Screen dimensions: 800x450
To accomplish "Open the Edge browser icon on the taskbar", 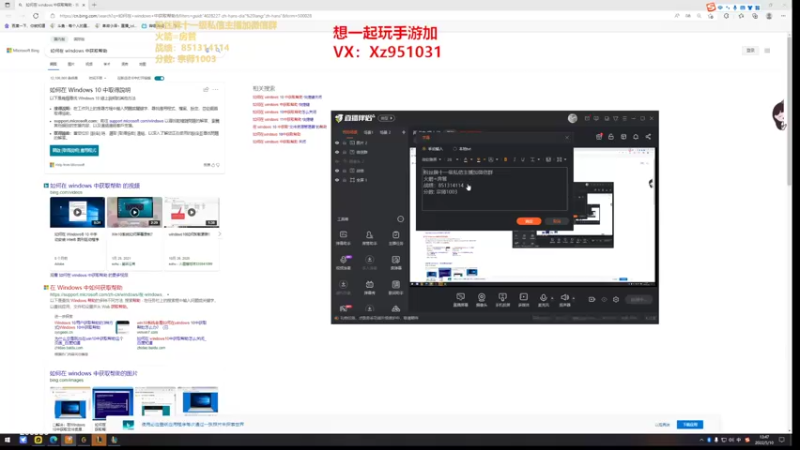I will (x=53, y=440).
